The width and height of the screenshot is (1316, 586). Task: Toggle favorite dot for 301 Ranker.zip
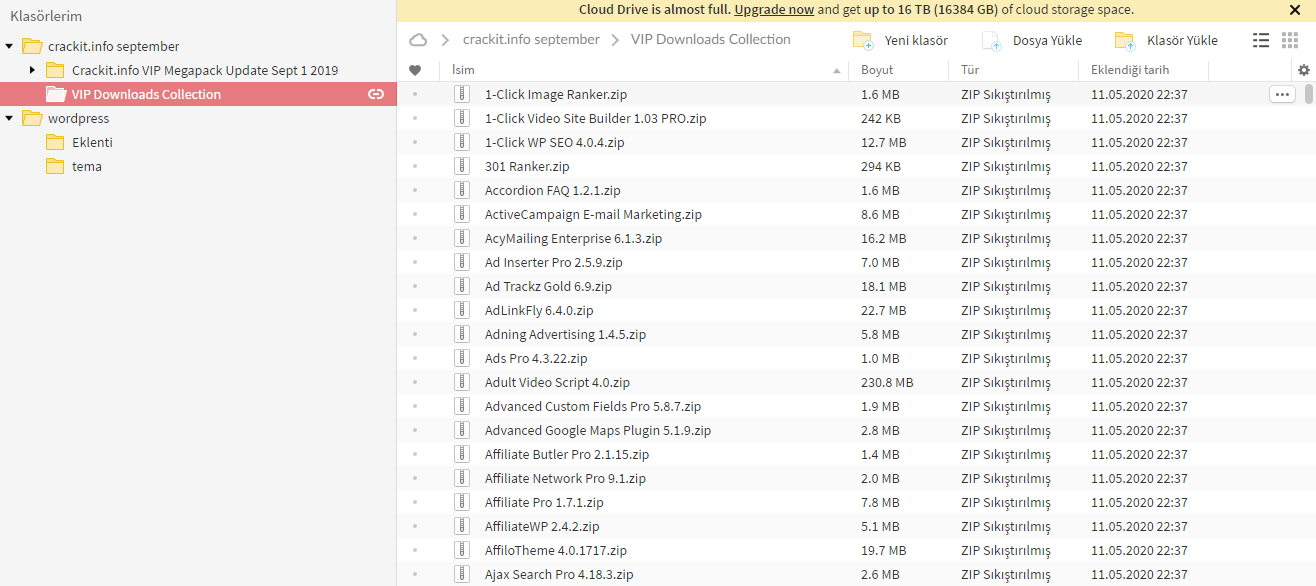tap(415, 166)
